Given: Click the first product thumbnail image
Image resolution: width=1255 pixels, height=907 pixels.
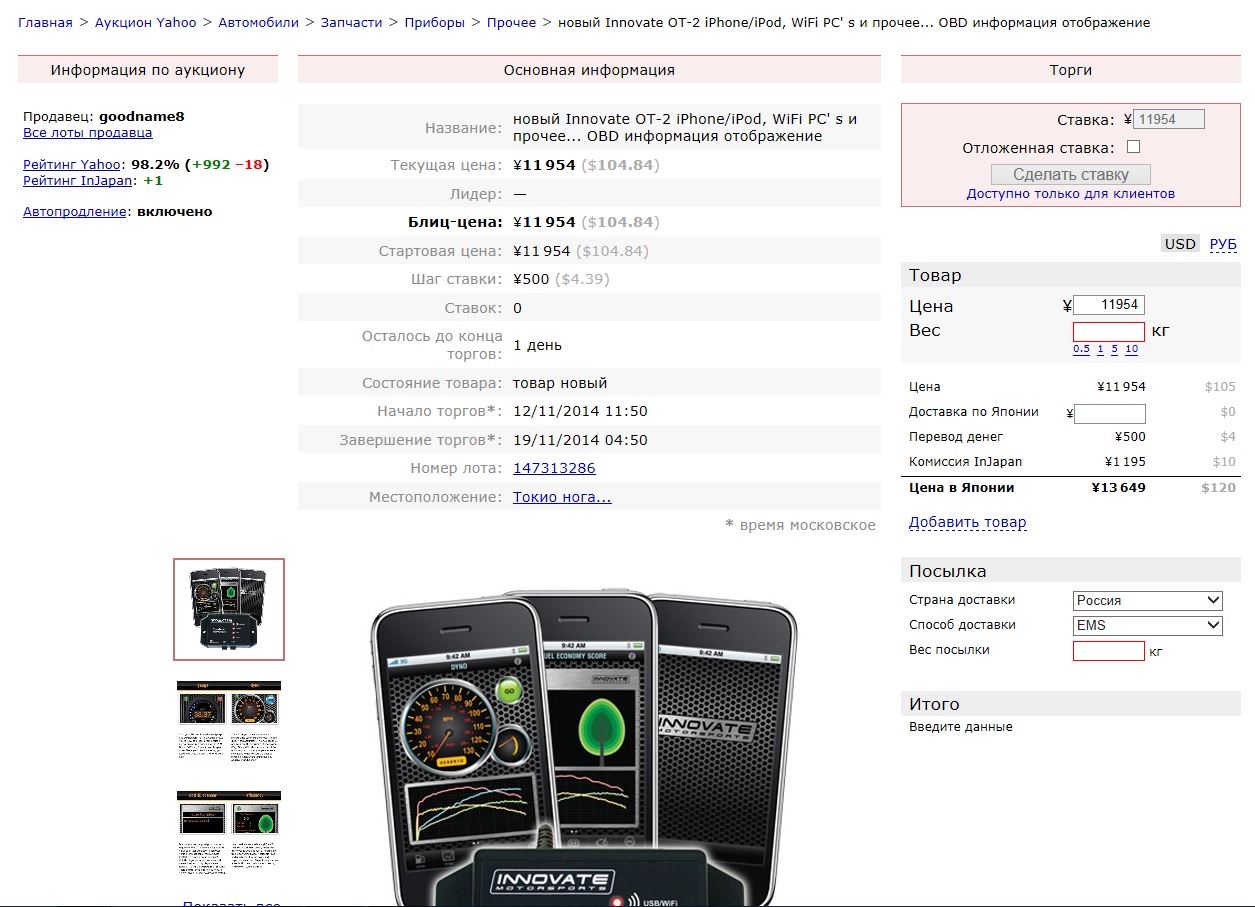Looking at the screenshot, I should [x=229, y=609].
